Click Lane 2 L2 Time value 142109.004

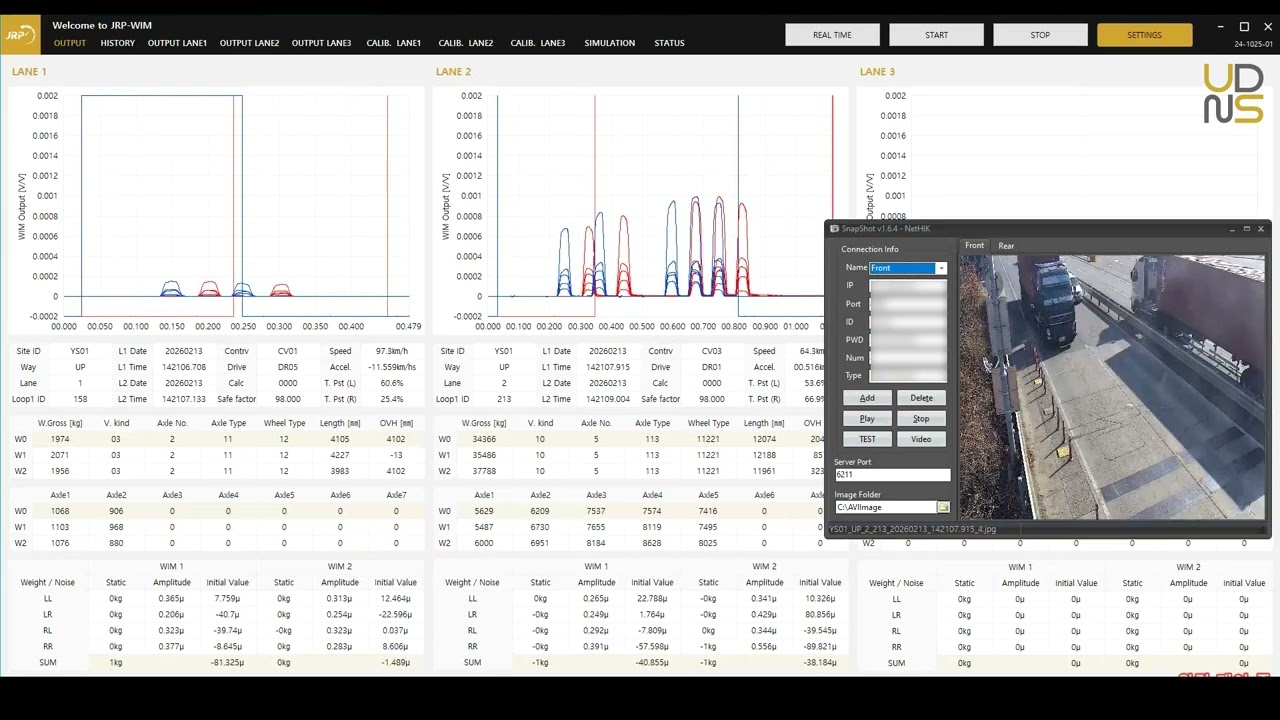click(607, 399)
